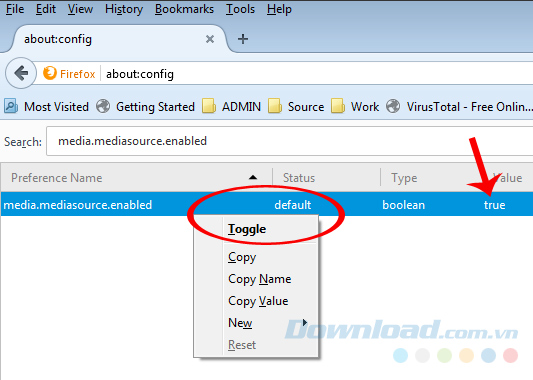
Task: Choose Copy in context menu
Action: (x=256, y=257)
